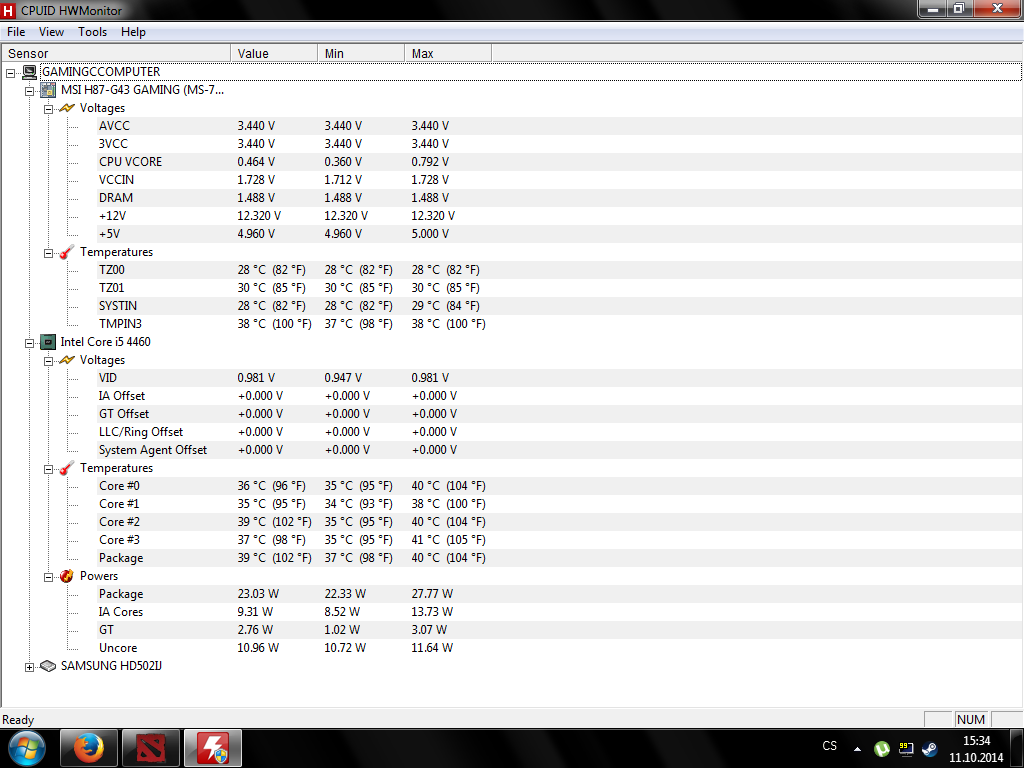Select the +12V row

(560, 216)
